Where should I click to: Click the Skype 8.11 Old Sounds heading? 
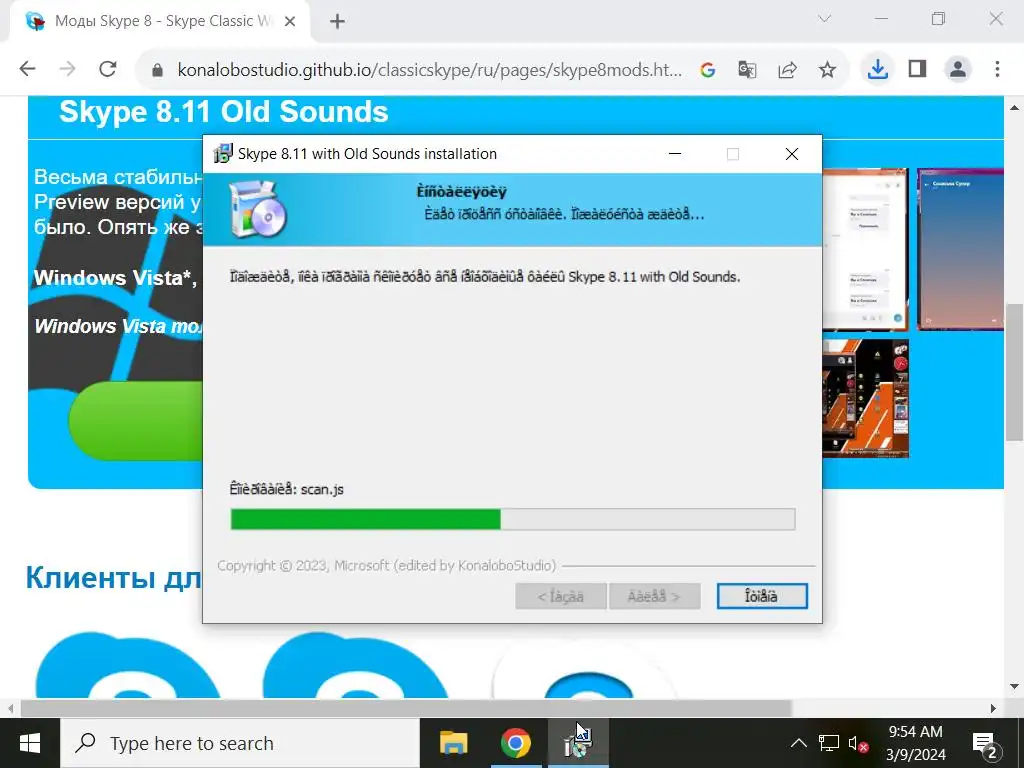223,112
